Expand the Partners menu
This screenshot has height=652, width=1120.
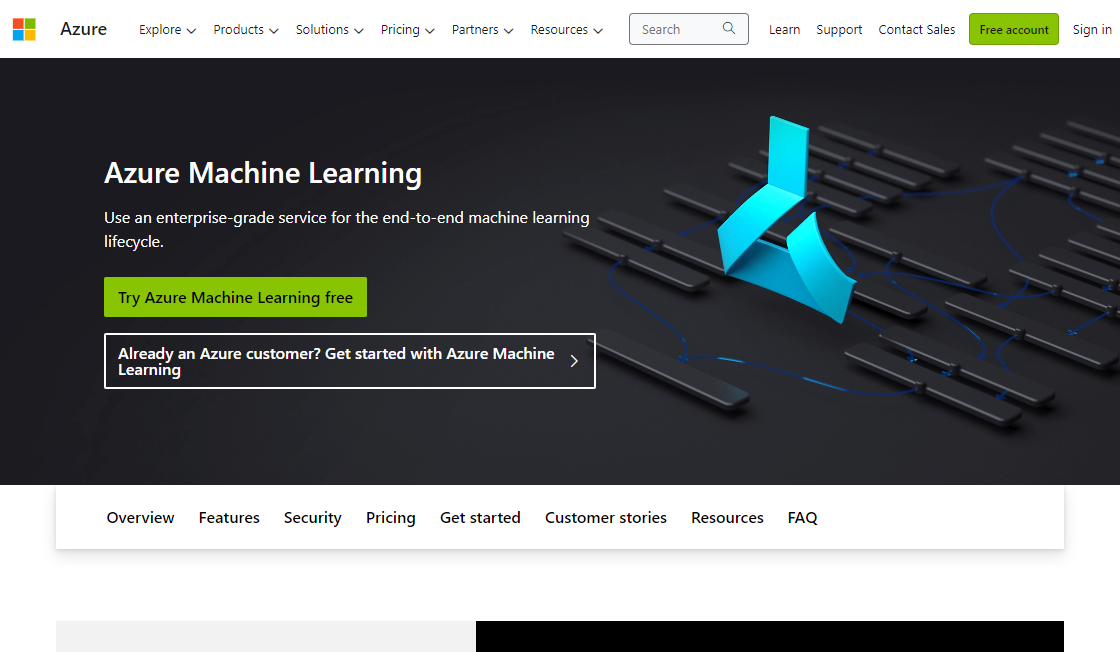(x=482, y=30)
